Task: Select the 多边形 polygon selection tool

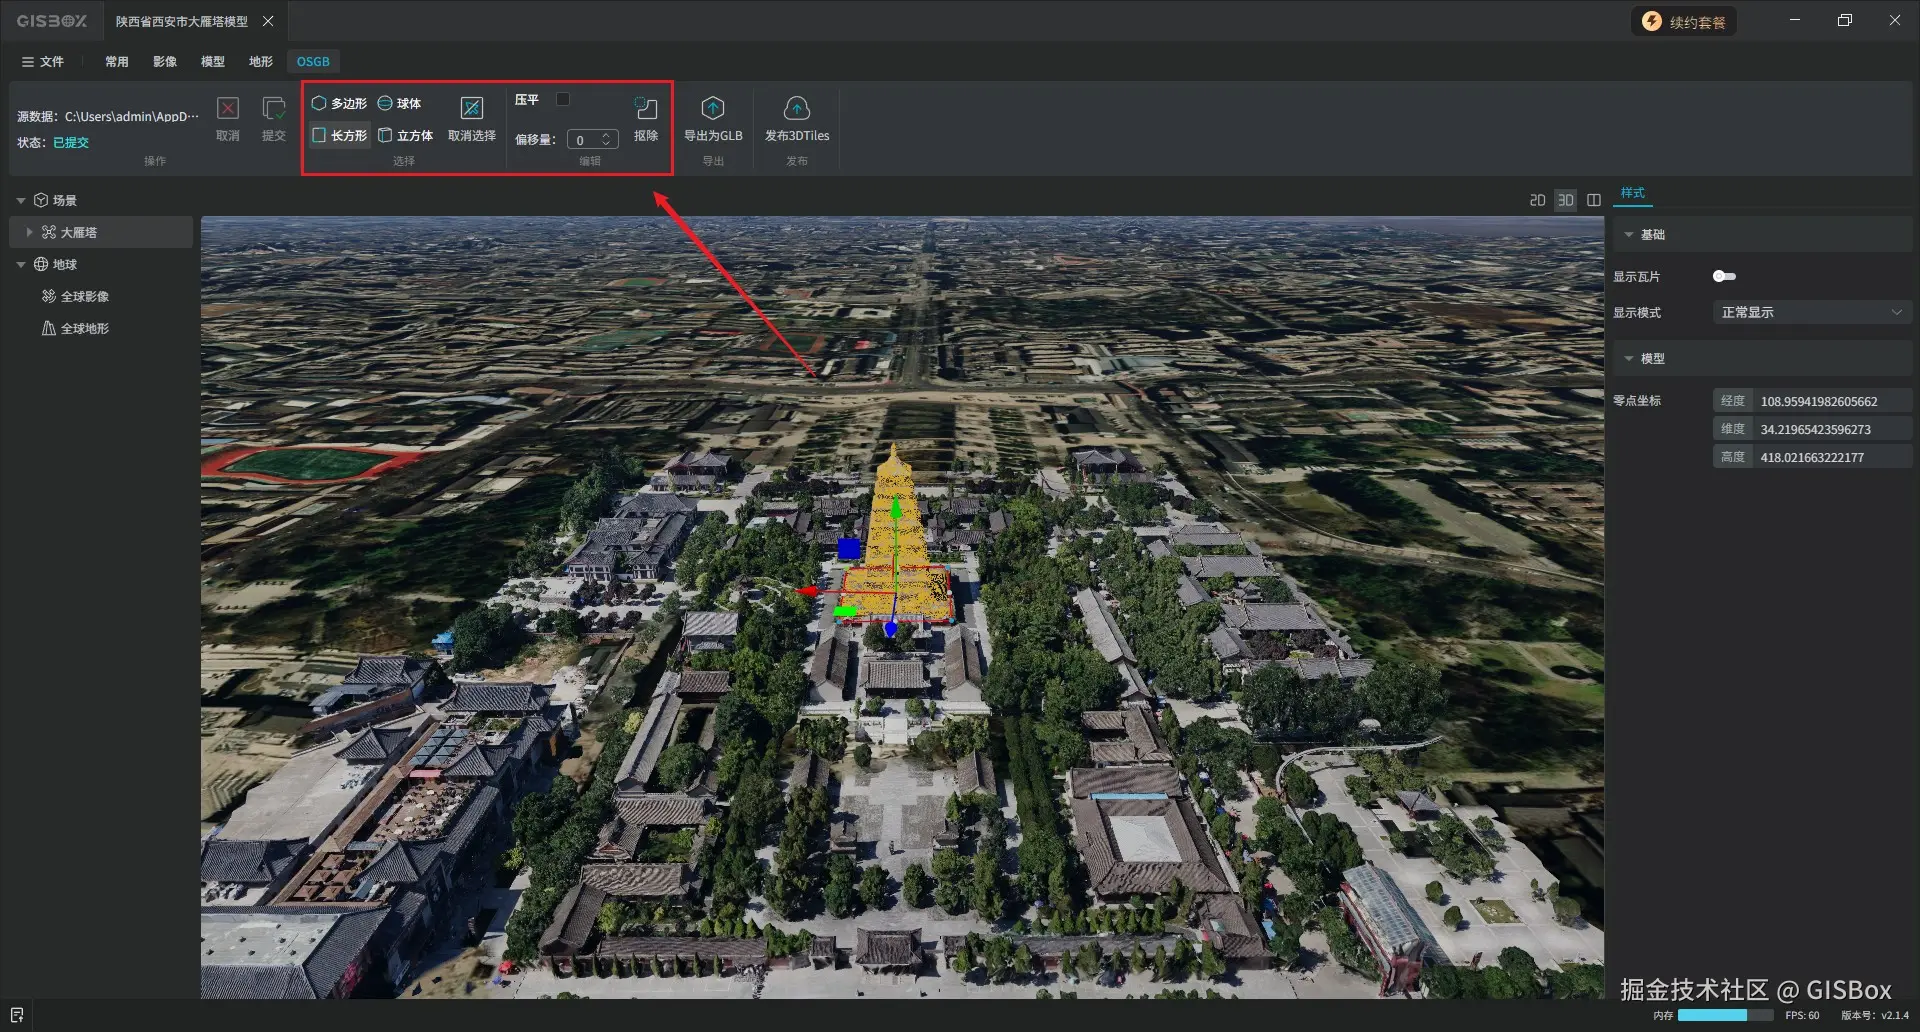Action: point(339,103)
